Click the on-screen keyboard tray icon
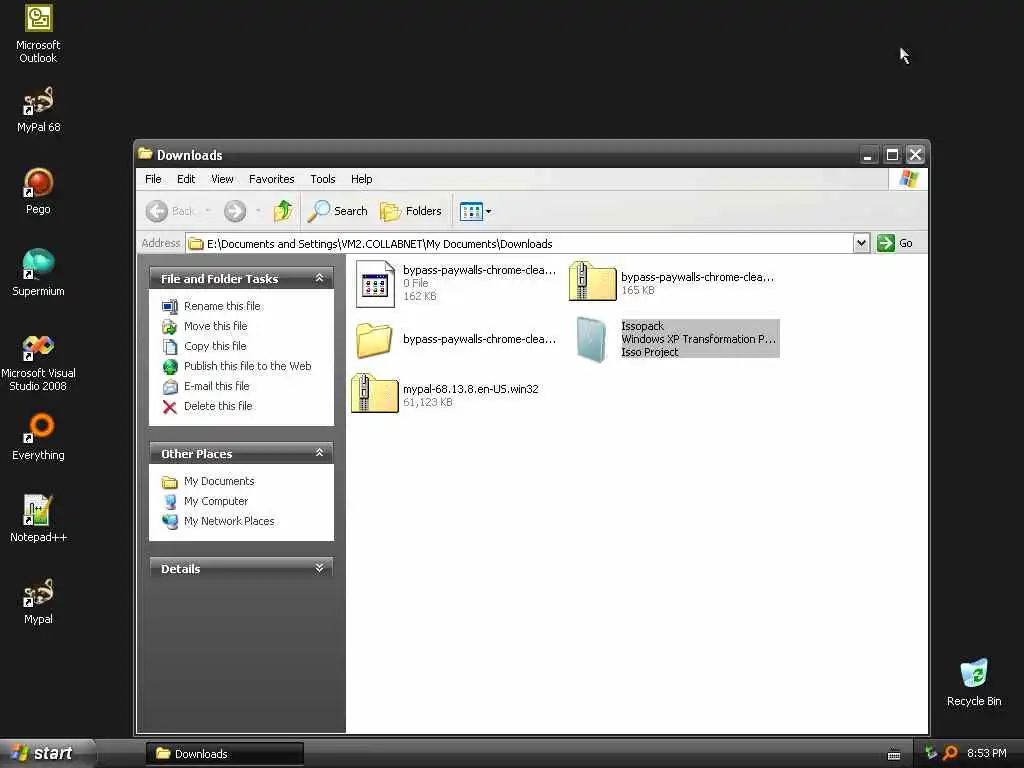1024x768 pixels. (894, 755)
